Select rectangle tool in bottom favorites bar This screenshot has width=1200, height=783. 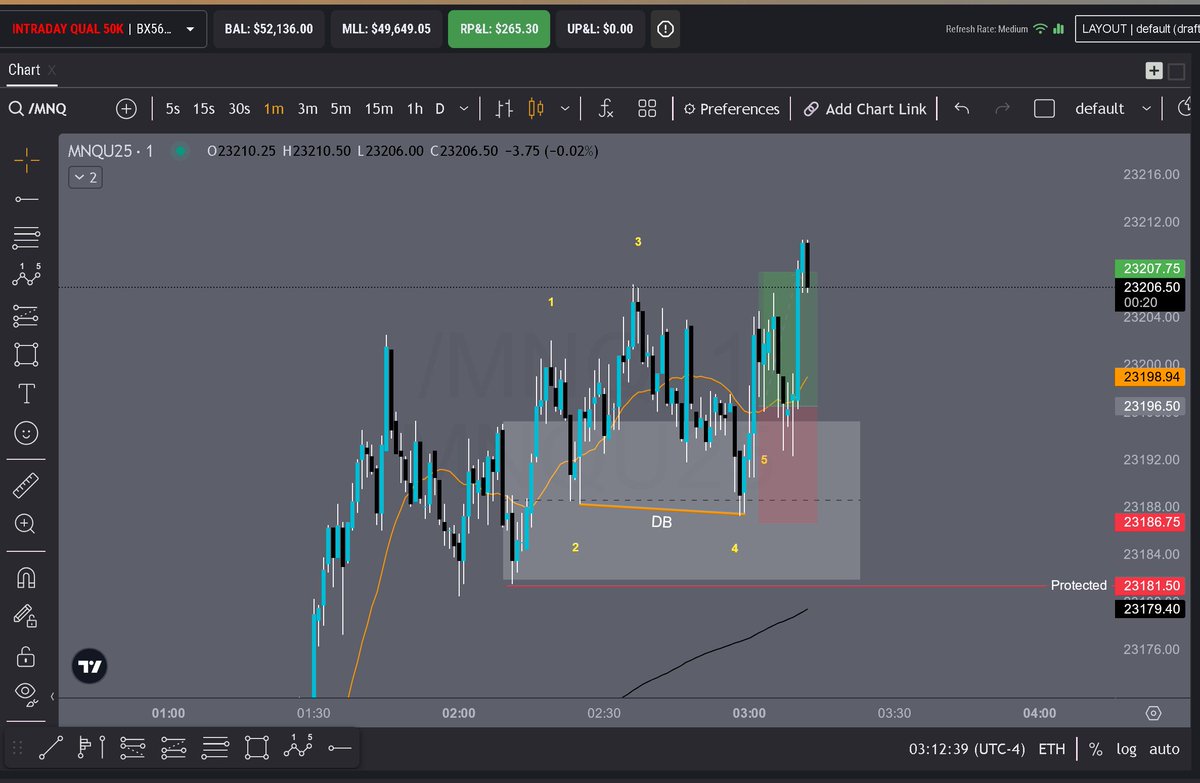tap(257, 747)
